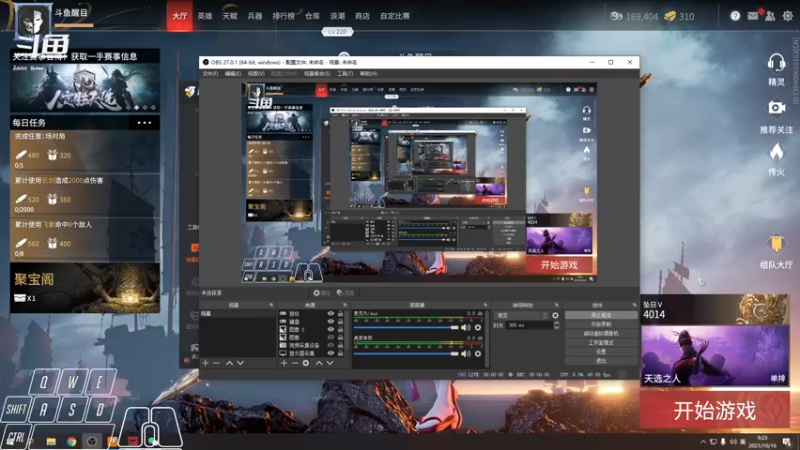Toggle visibility of 鼠标 source

coord(331,314)
